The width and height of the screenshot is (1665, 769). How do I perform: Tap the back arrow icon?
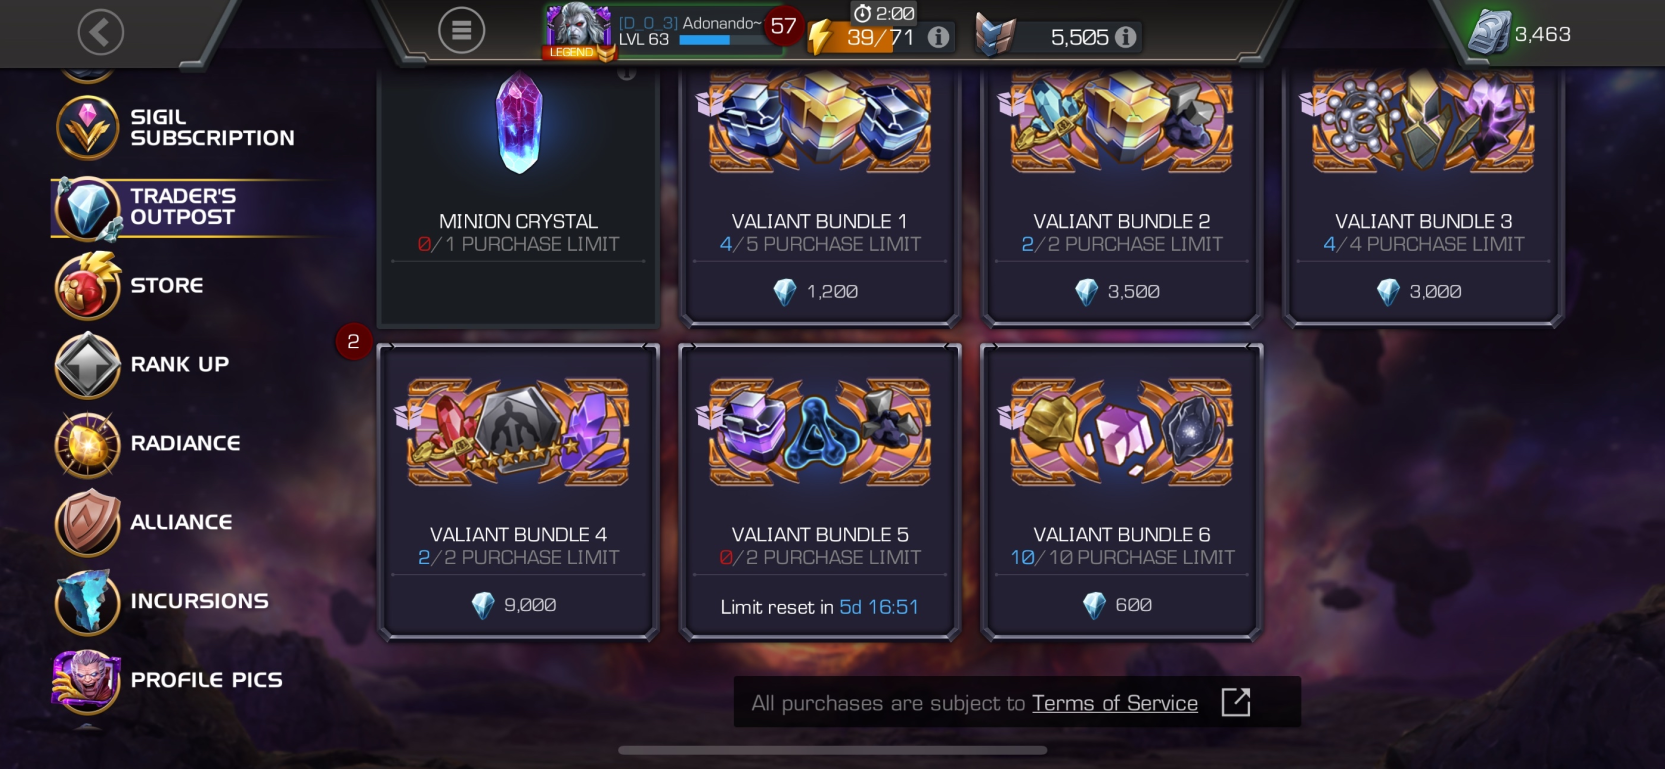pyautogui.click(x=101, y=33)
